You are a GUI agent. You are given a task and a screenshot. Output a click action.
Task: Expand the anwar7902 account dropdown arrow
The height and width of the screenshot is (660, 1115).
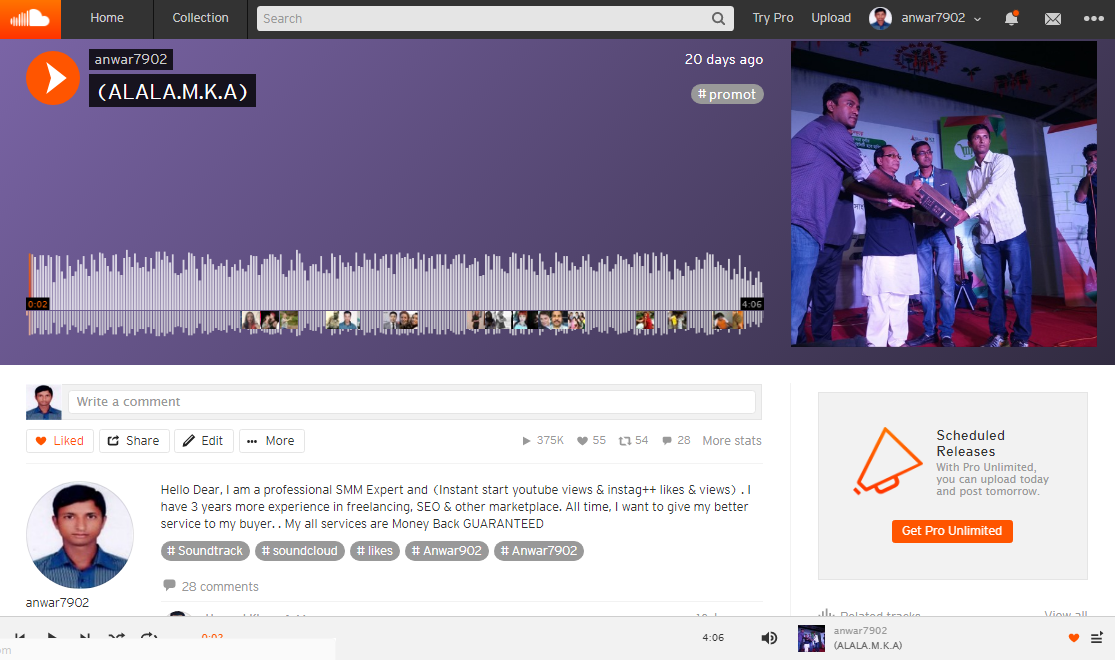coord(977,19)
